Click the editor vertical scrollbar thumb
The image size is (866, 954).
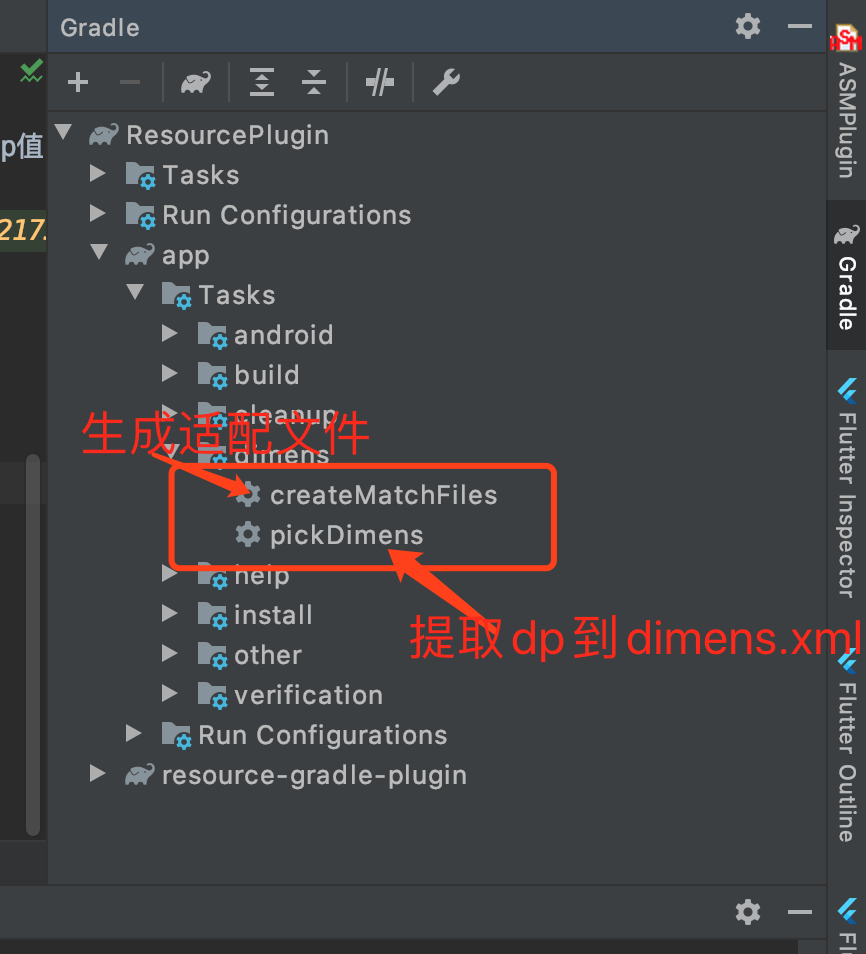(33, 645)
